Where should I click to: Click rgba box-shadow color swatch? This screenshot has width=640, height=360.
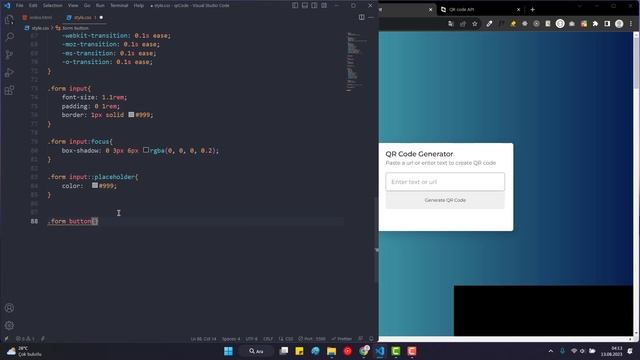[146, 150]
